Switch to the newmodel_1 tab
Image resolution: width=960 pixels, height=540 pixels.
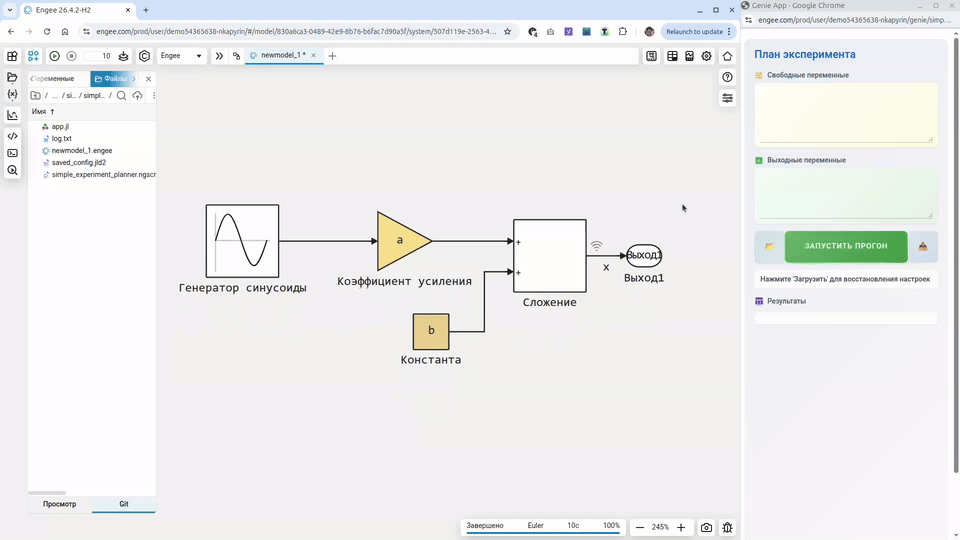[283, 55]
